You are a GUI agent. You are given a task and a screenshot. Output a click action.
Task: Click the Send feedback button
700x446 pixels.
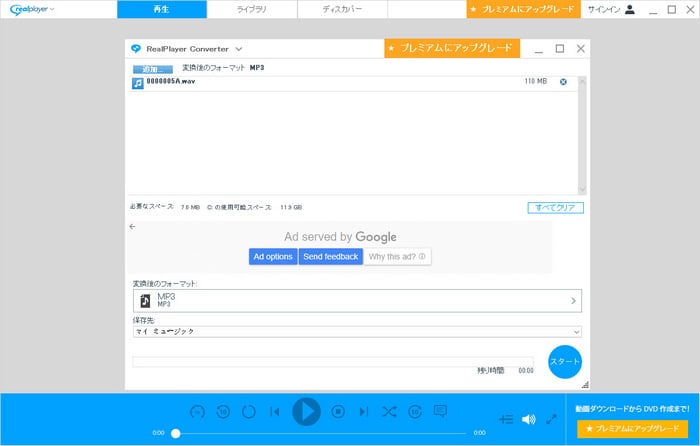coord(331,257)
